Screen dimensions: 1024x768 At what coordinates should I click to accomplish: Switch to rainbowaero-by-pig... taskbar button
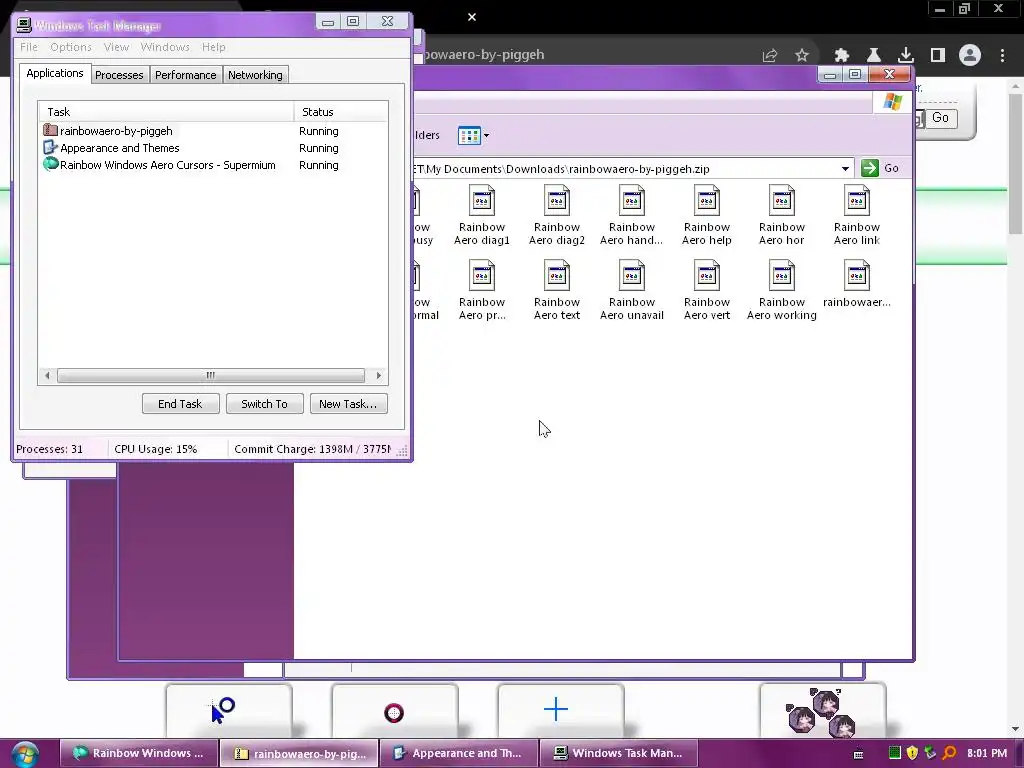[299, 753]
